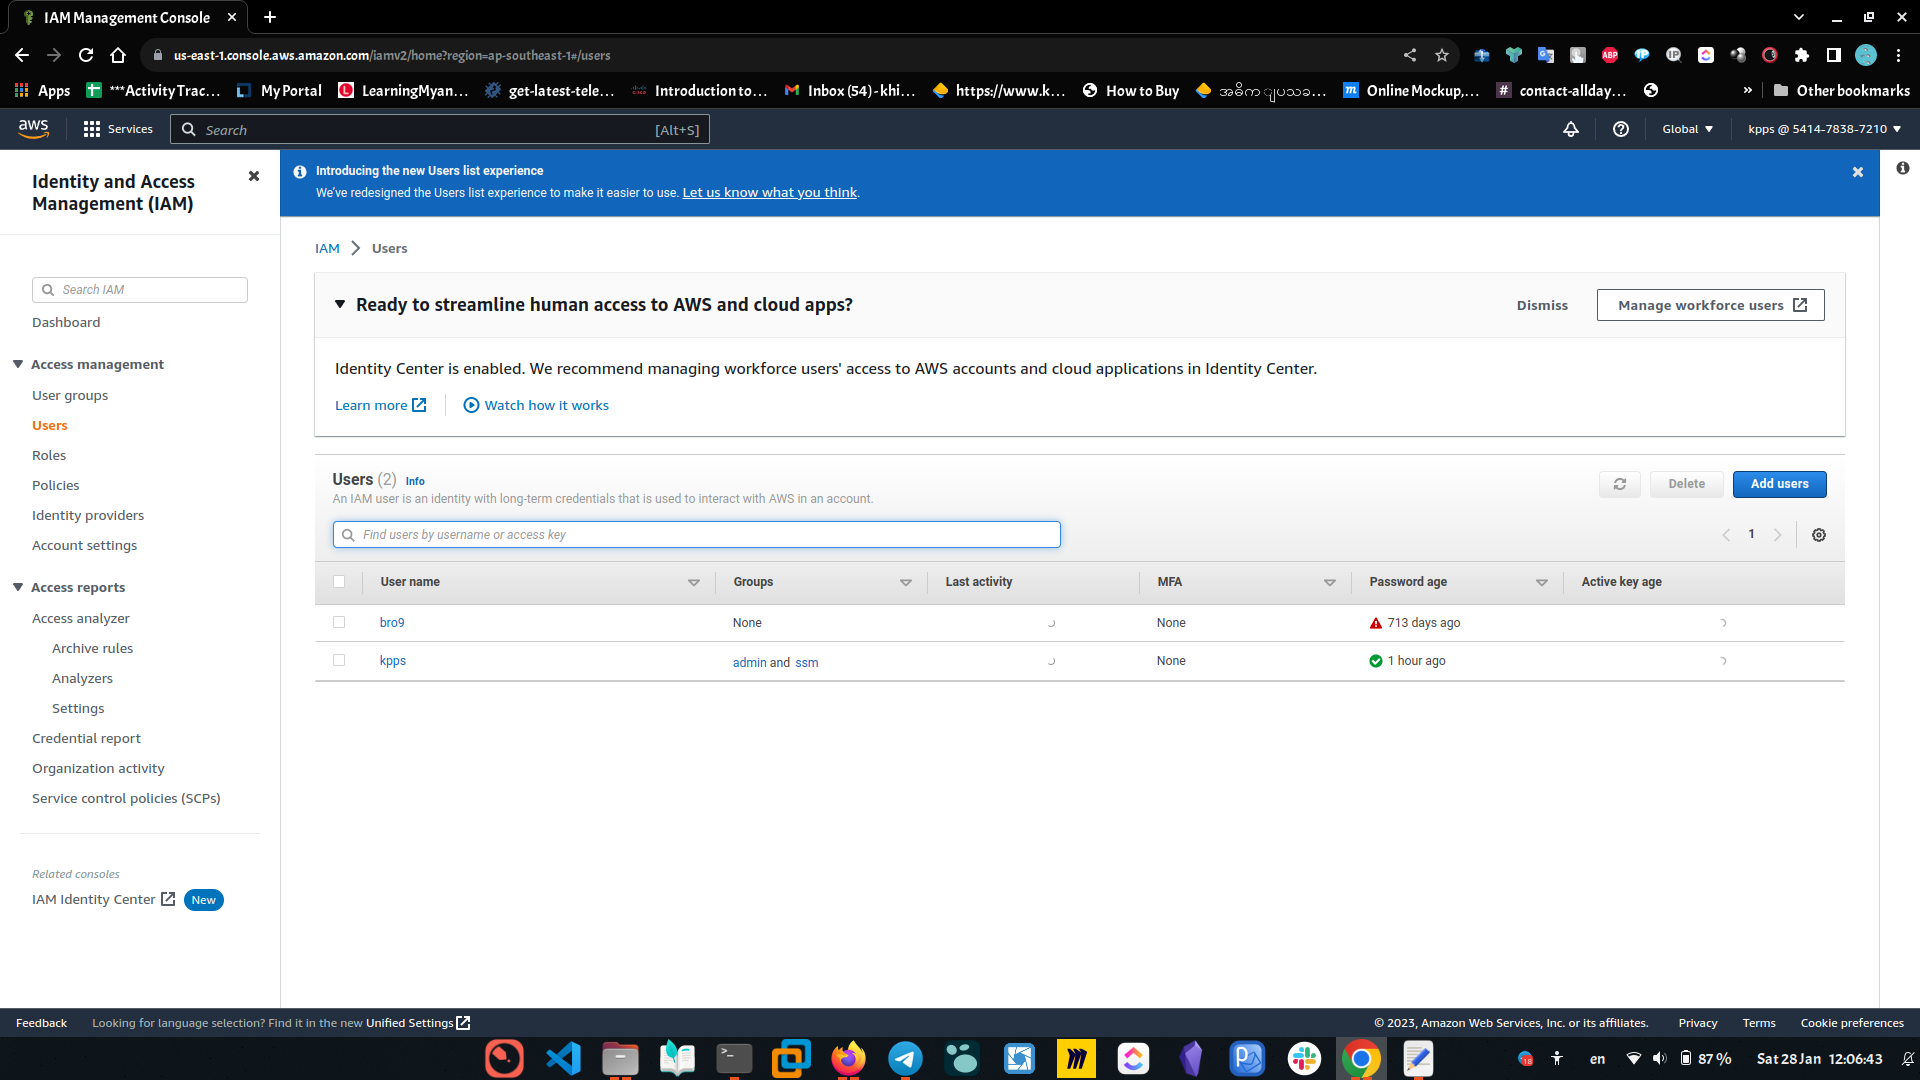Collapse Access management section

click(x=18, y=364)
